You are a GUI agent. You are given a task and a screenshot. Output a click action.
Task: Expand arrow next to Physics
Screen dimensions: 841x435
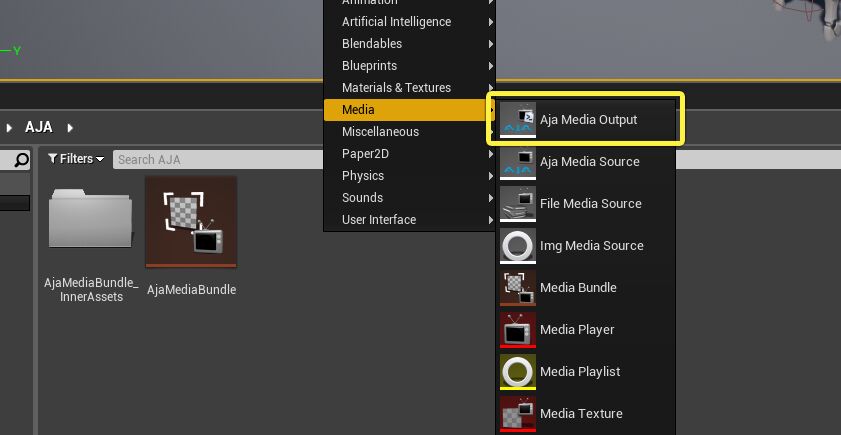tap(490, 176)
